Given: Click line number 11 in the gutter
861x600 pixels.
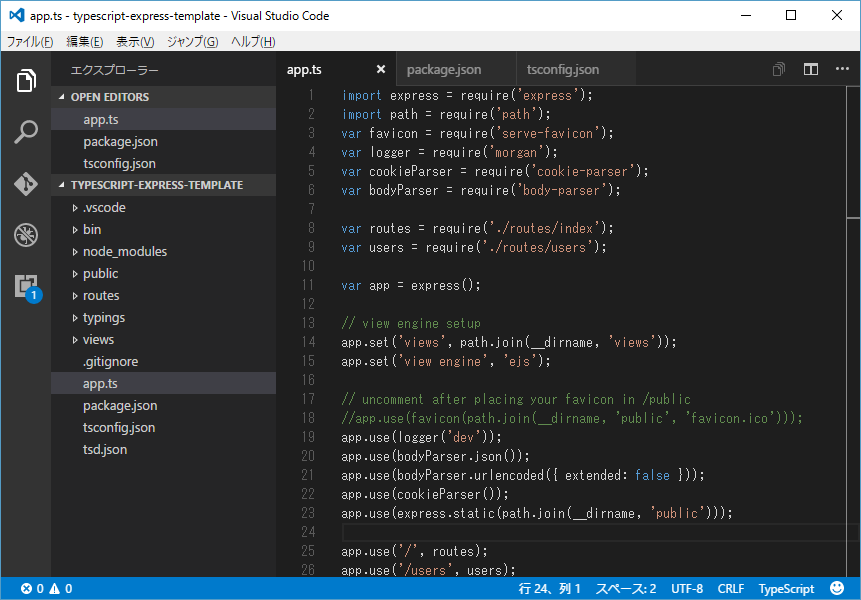Looking at the screenshot, I should (x=308, y=285).
